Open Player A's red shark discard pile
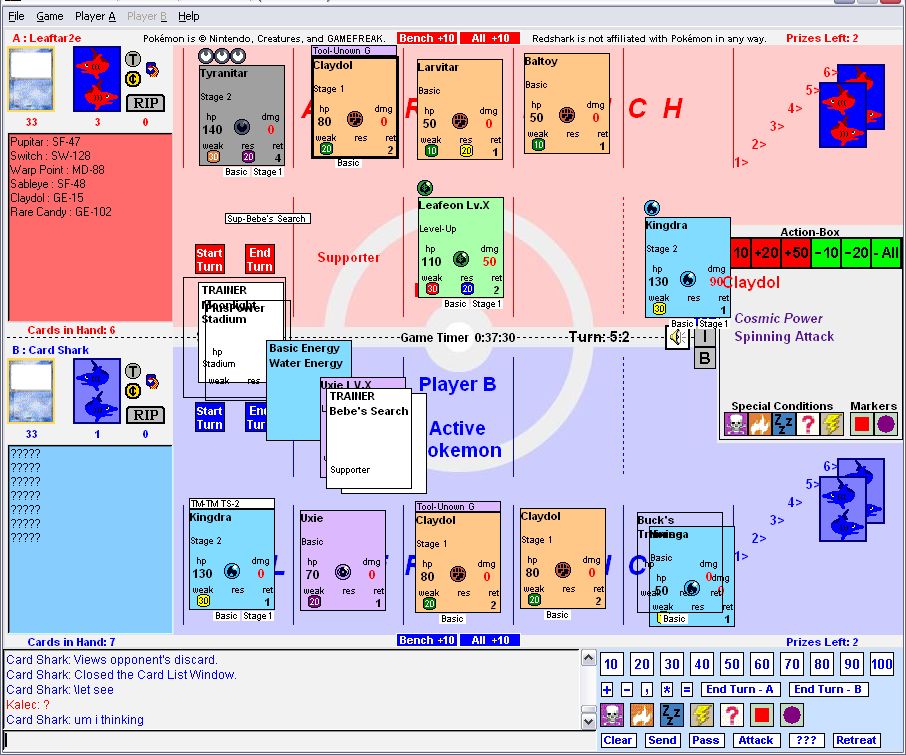 coord(97,79)
